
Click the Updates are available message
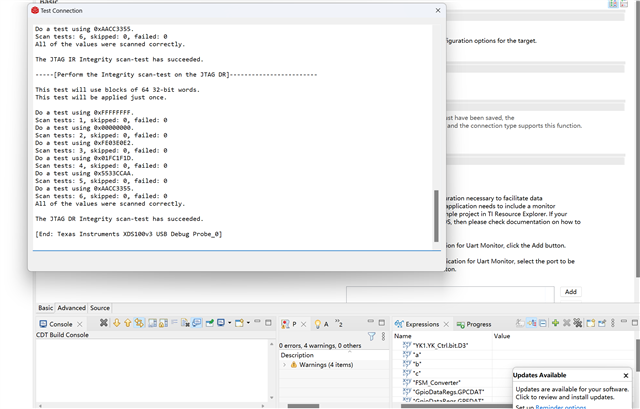coord(571,393)
